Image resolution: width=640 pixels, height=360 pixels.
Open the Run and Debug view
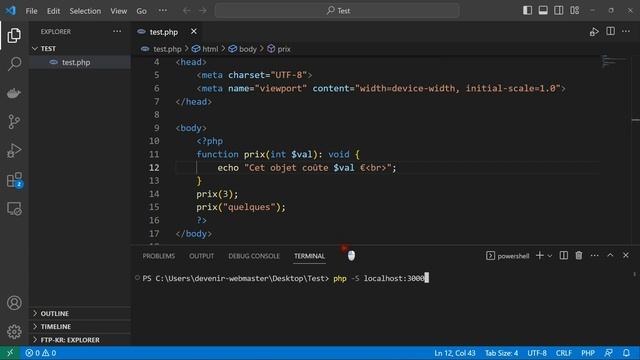coord(14,151)
